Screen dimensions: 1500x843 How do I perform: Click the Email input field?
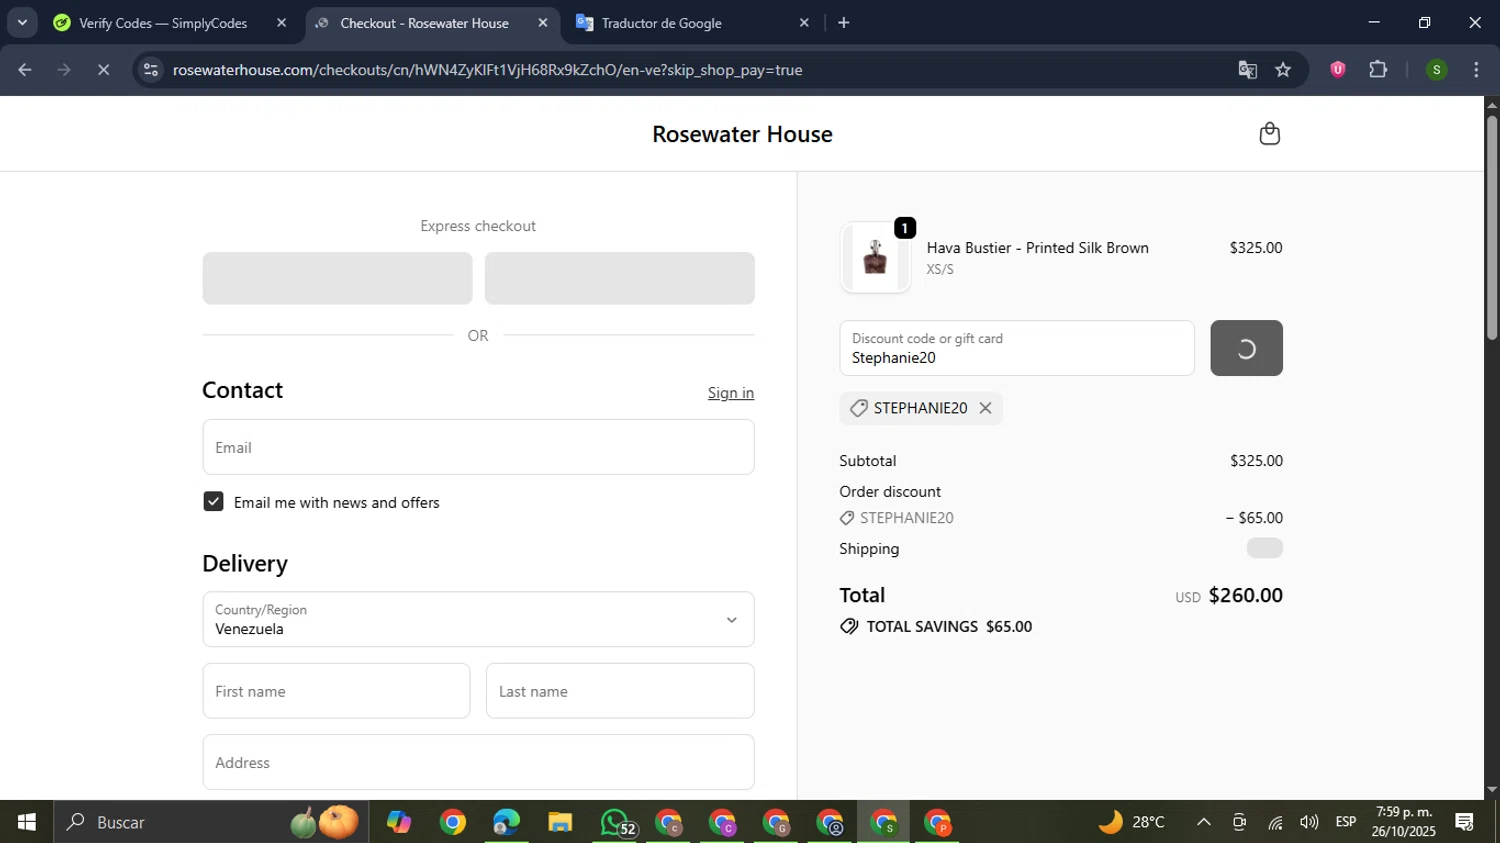coord(478,447)
